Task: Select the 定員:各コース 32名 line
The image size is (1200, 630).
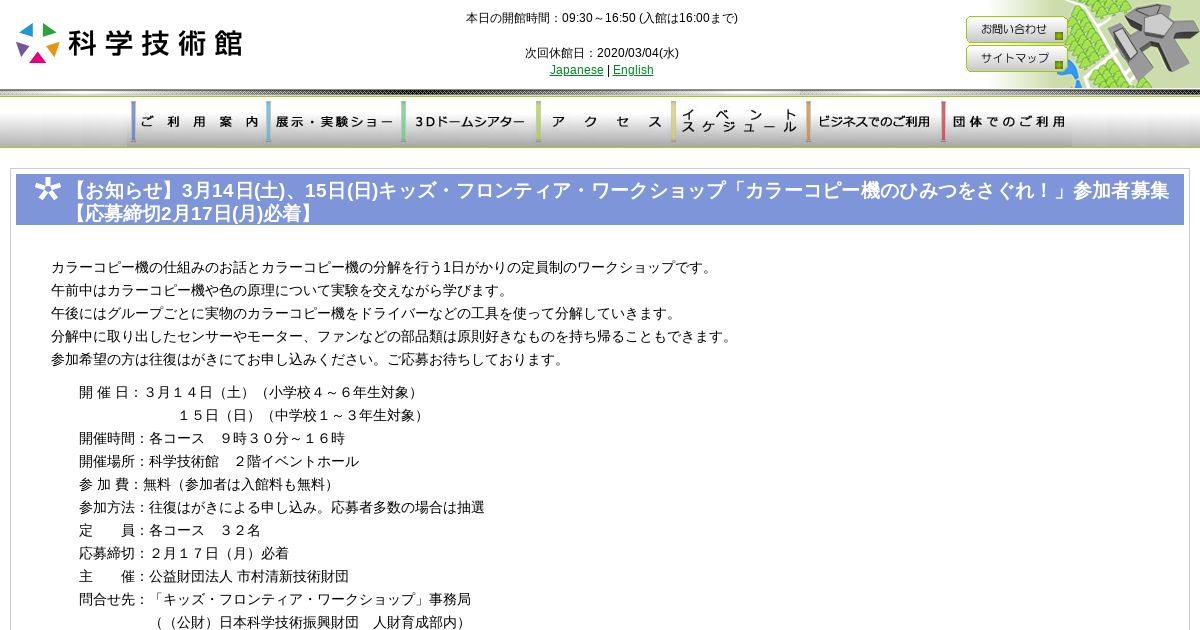Action: 170,530
